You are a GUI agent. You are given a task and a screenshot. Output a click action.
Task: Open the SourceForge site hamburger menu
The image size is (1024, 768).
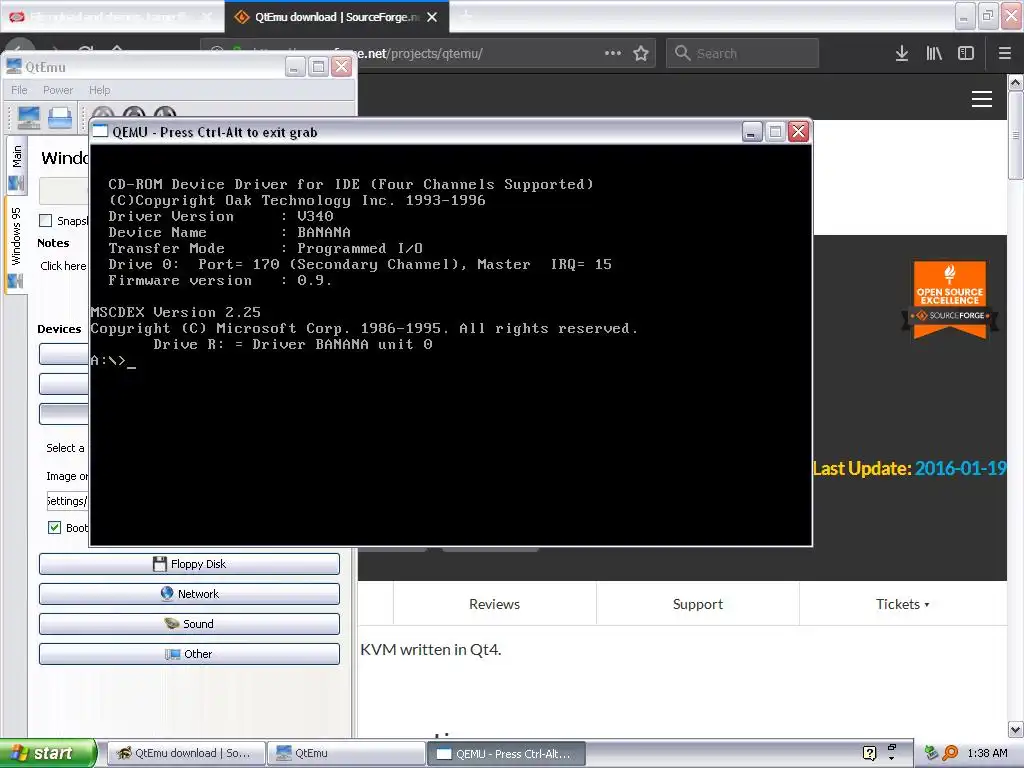coord(982,99)
